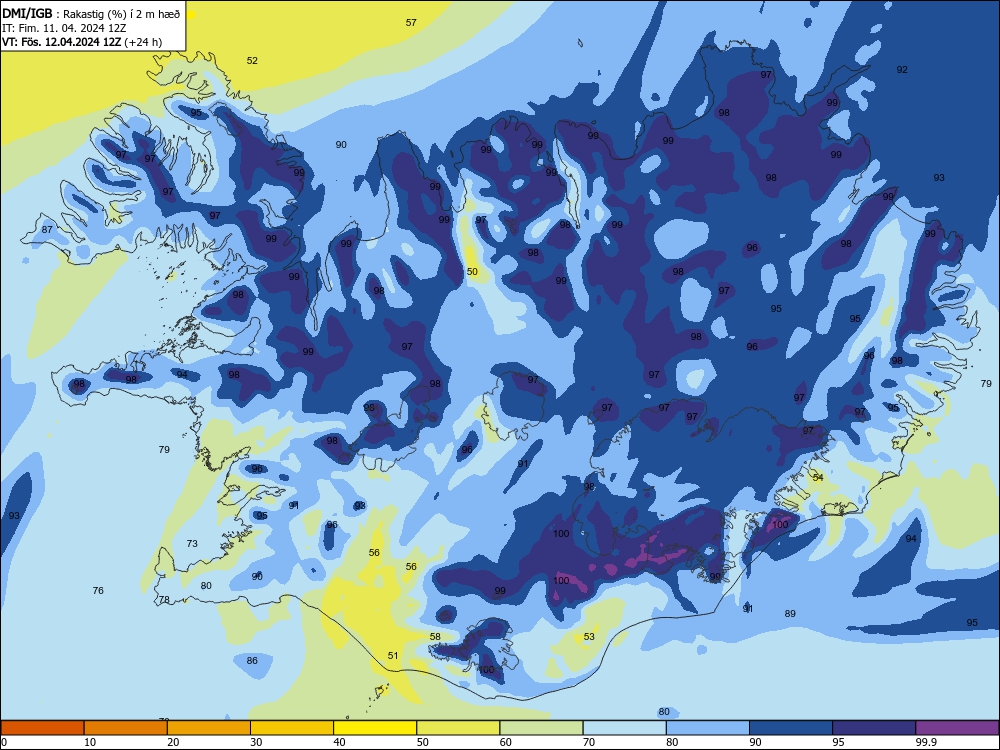
Task: Click the '86' humidity value label
Action: (x=253, y=661)
